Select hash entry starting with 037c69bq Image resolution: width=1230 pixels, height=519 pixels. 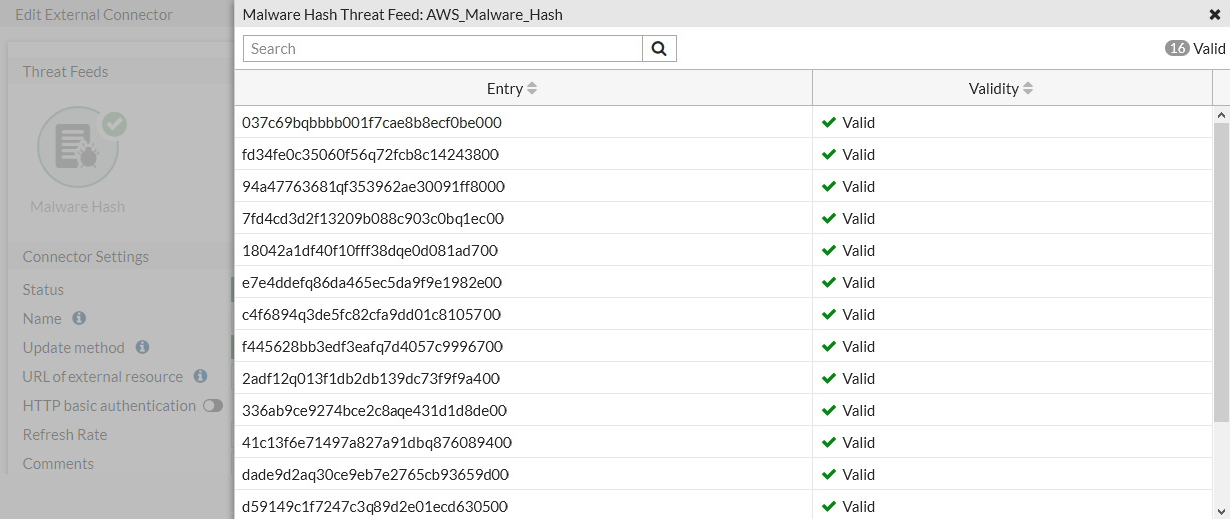click(371, 123)
